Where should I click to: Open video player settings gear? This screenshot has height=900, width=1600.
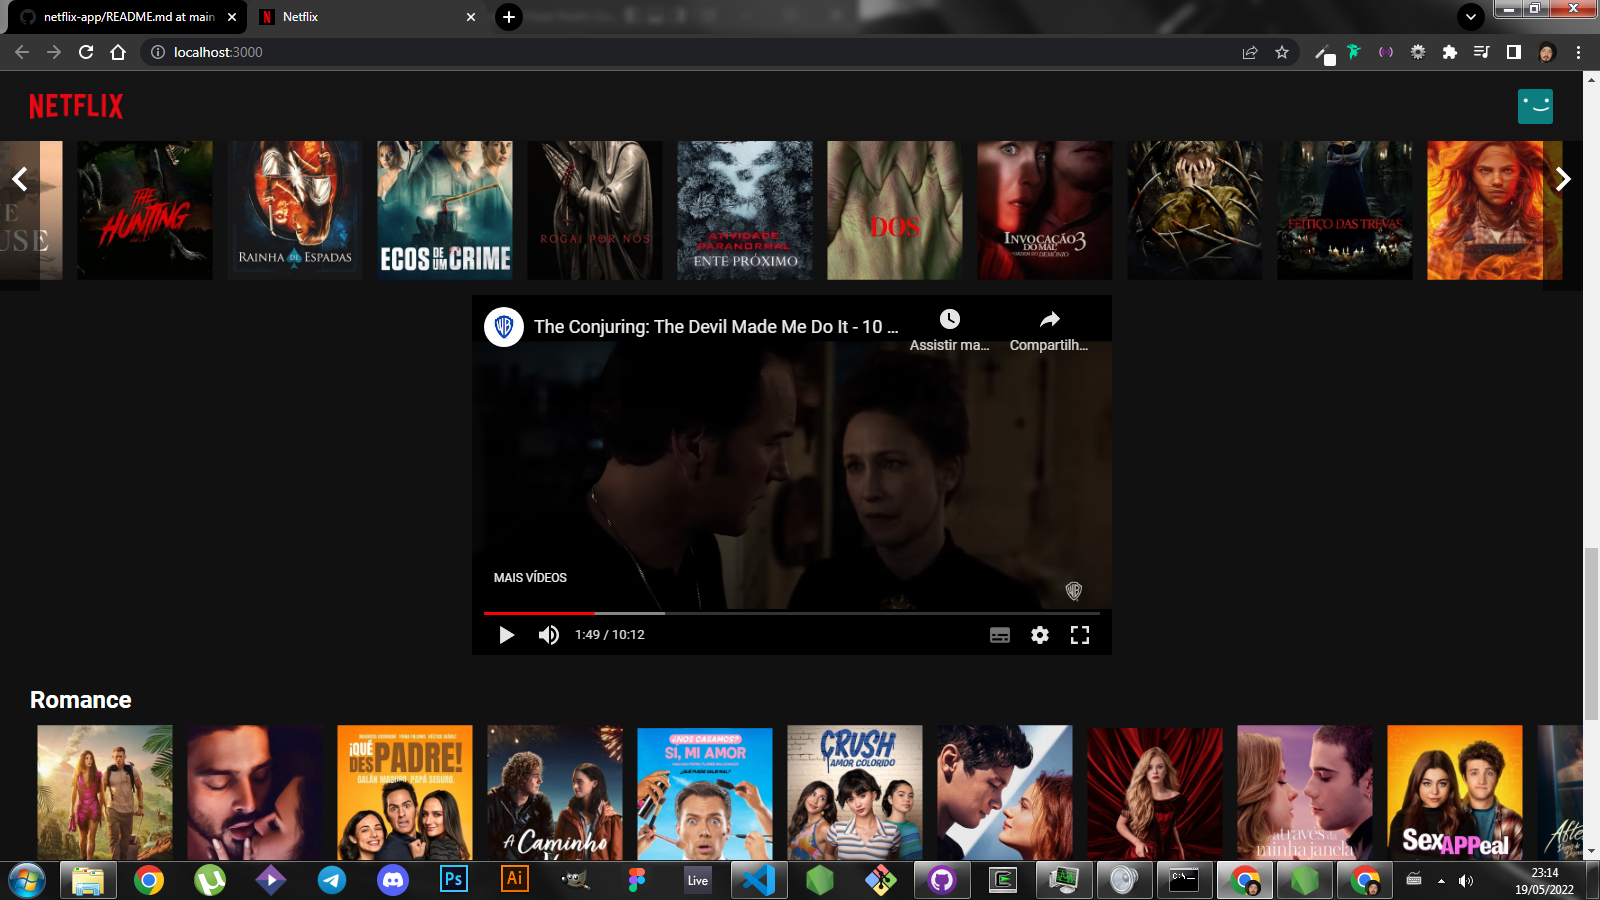pos(1040,635)
